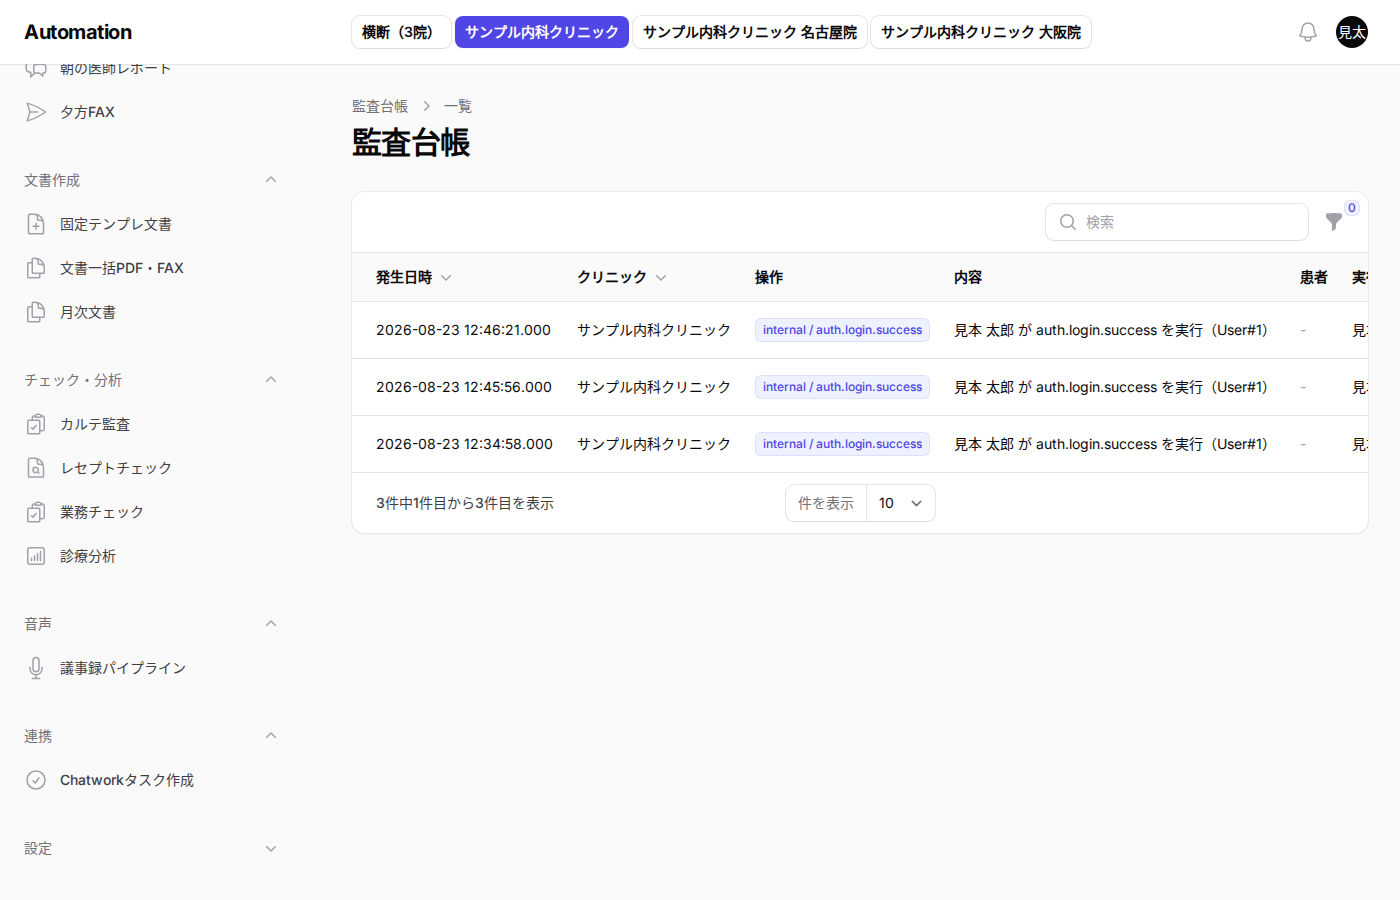
Task: Click auth.login.success badge in 12:46:21 row
Action: point(842,330)
